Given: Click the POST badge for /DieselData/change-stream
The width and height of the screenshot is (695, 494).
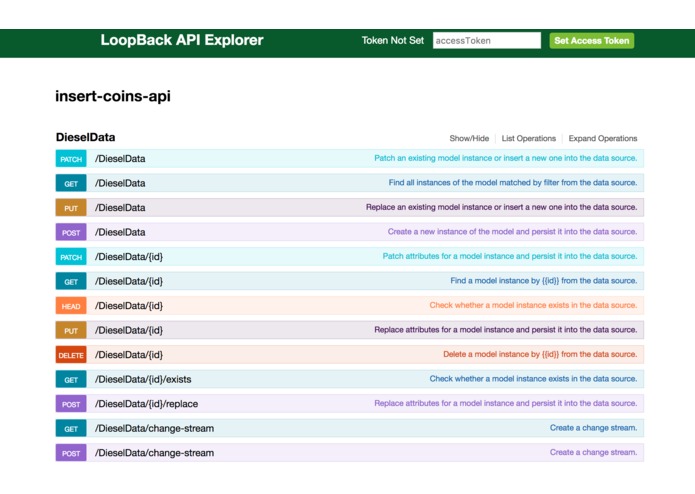Looking at the screenshot, I should point(71,453).
